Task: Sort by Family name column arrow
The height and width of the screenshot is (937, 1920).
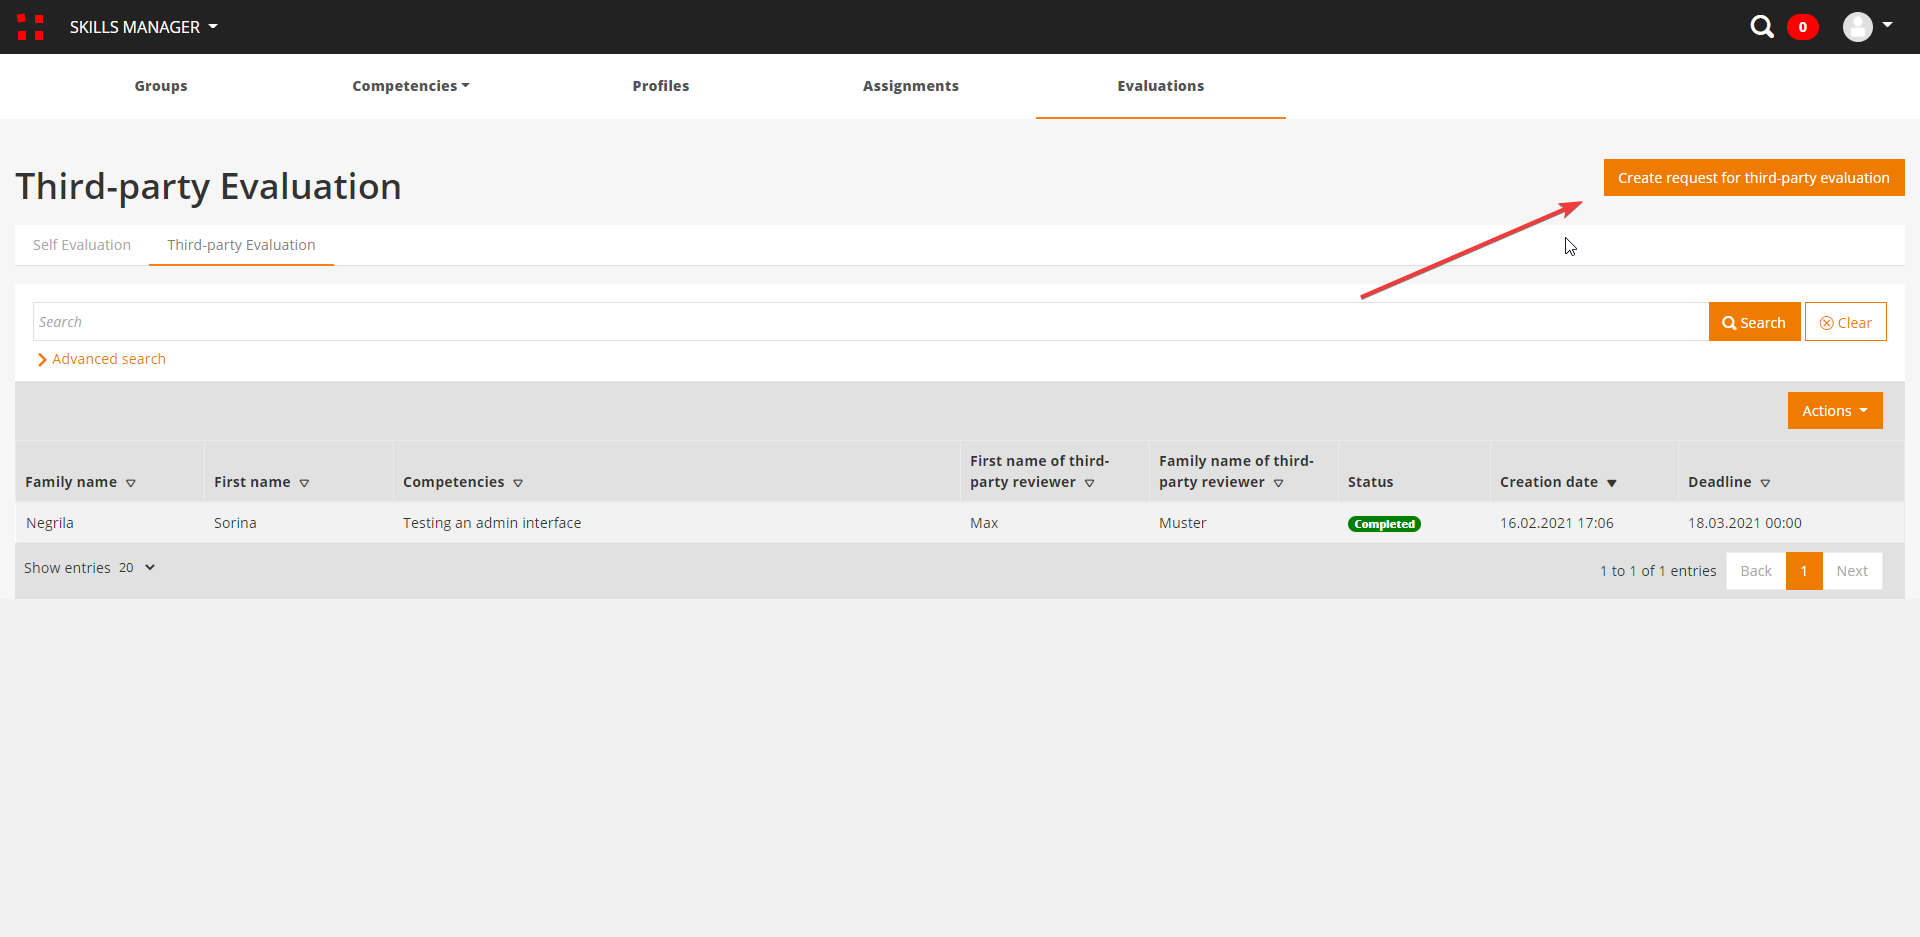Action: (x=131, y=483)
